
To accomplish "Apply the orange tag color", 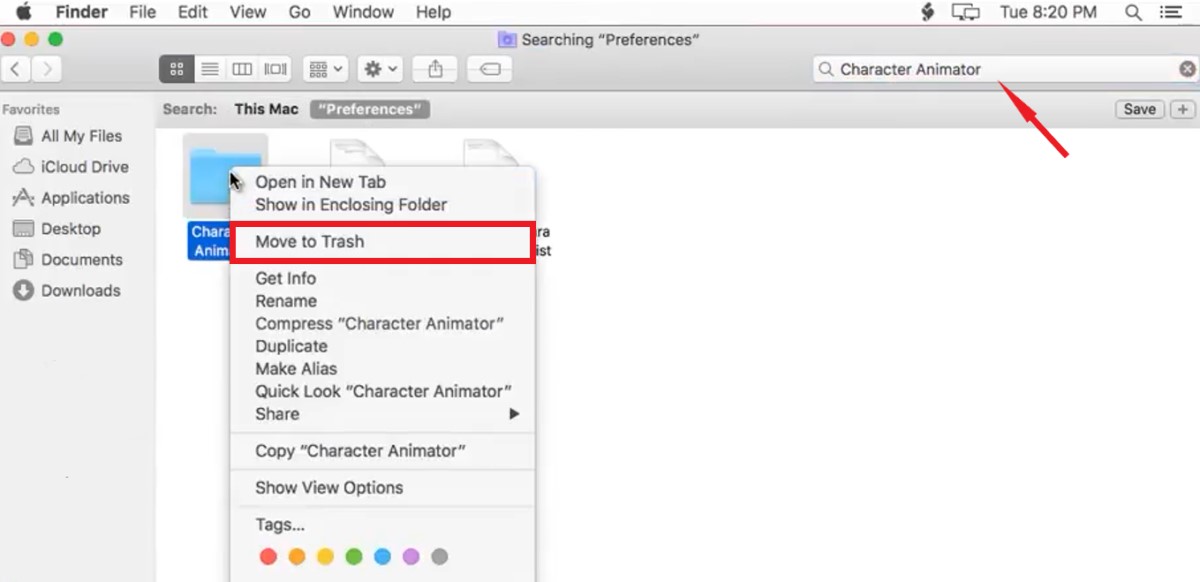I will point(297,557).
